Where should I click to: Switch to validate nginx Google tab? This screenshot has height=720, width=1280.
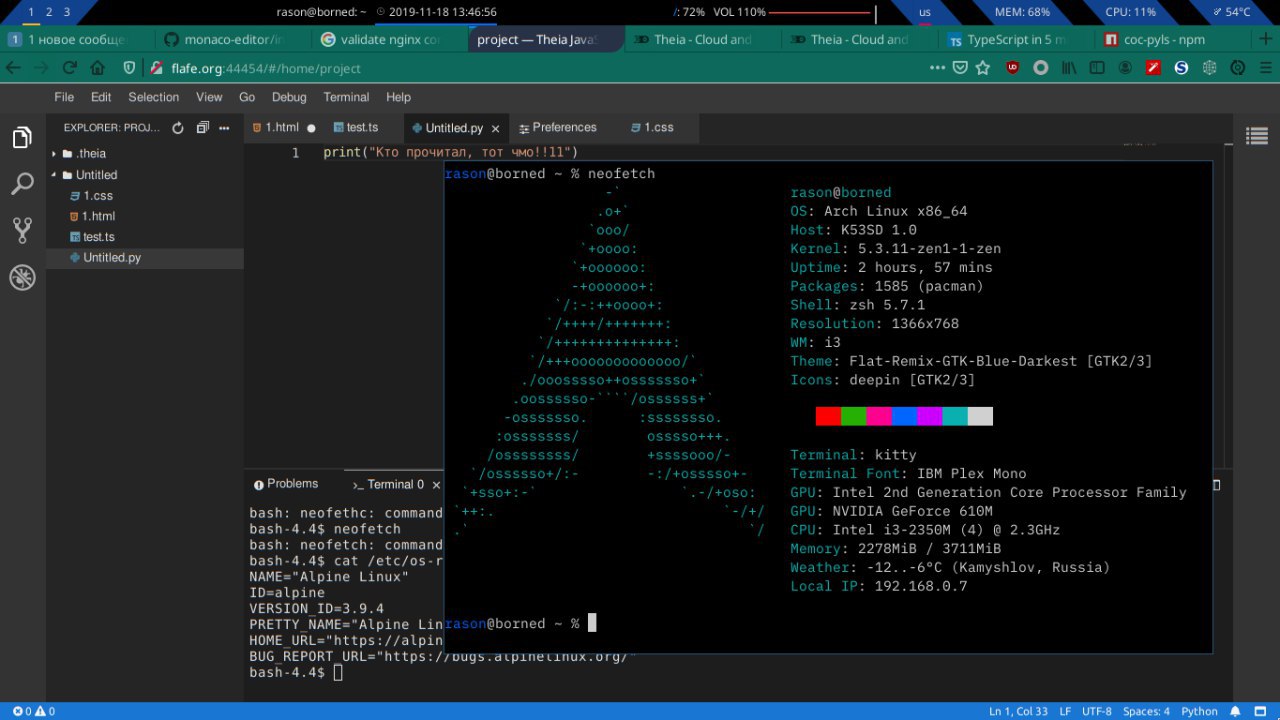pos(390,40)
